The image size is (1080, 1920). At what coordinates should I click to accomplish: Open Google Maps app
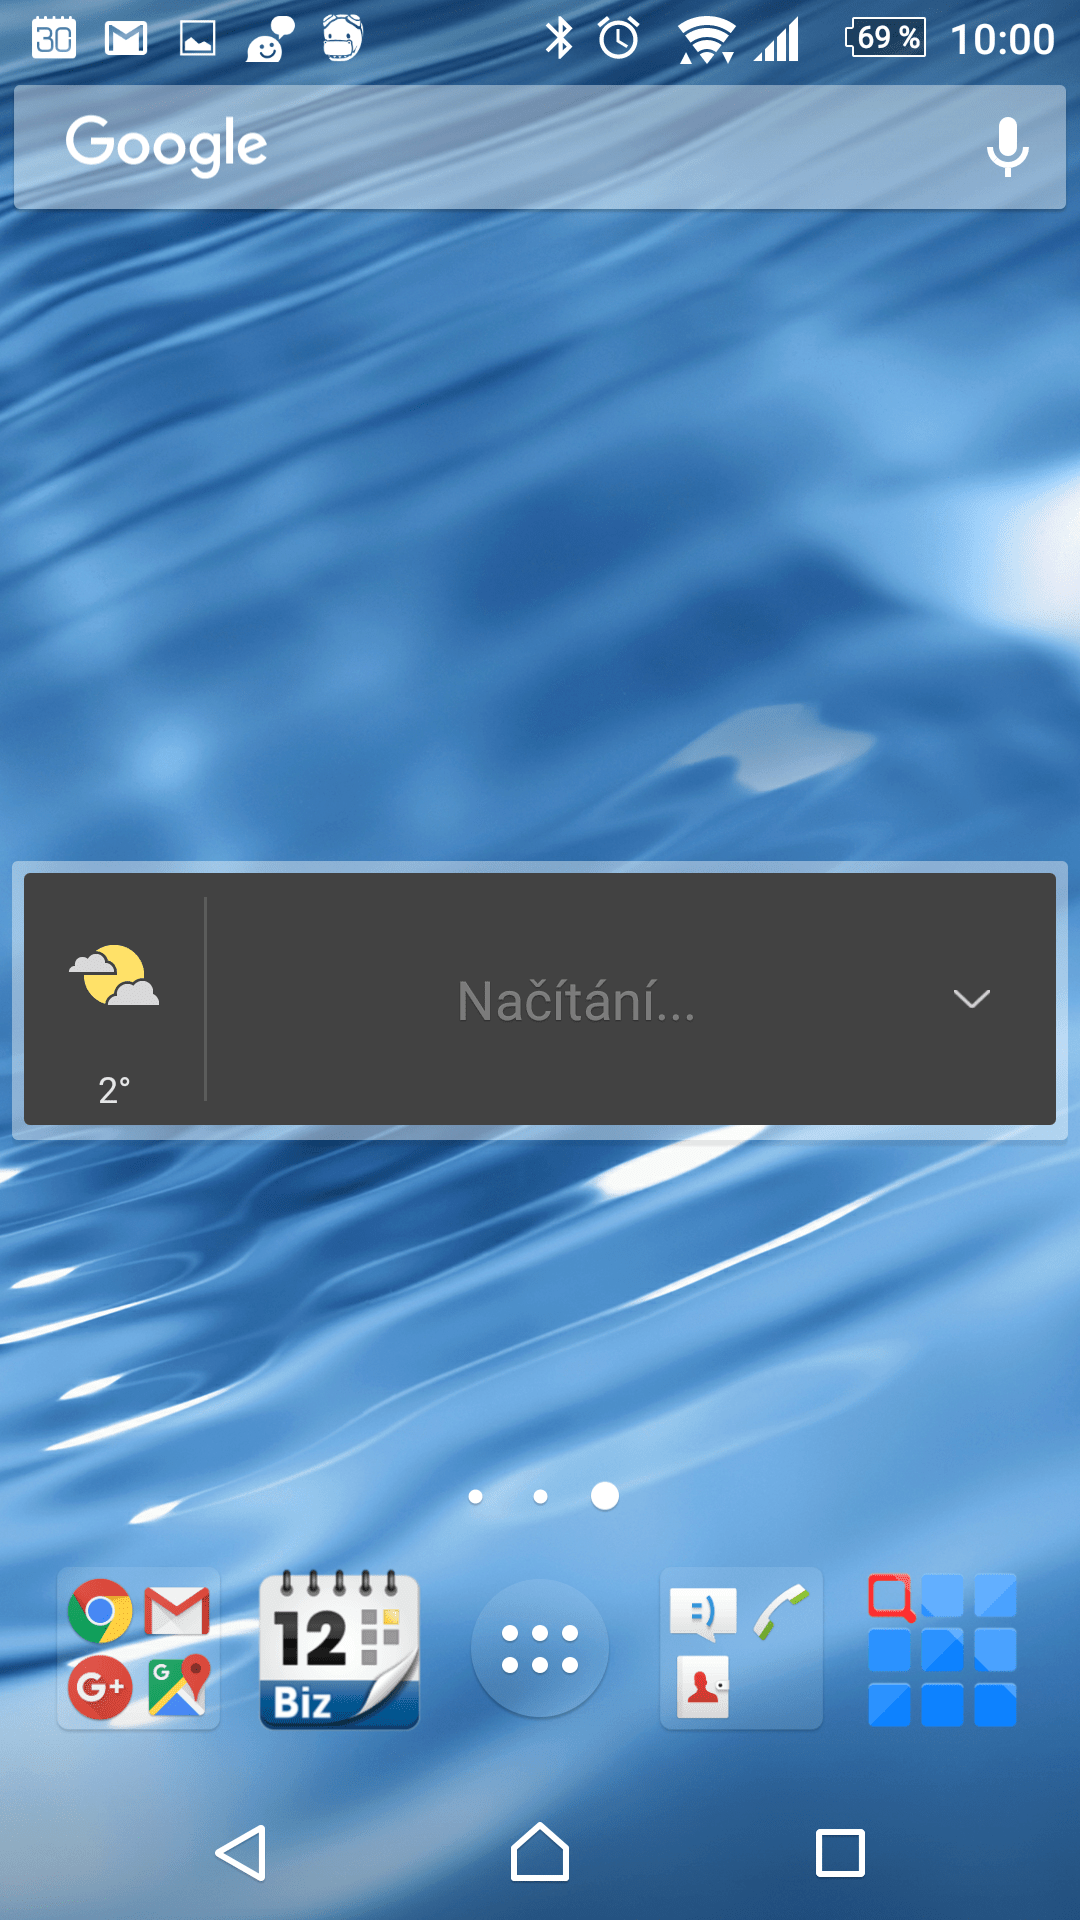pos(179,1686)
